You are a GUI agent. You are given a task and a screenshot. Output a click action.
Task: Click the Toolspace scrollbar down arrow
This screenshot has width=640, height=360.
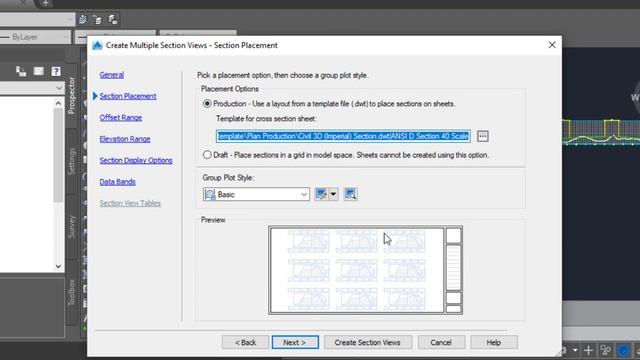58,267
